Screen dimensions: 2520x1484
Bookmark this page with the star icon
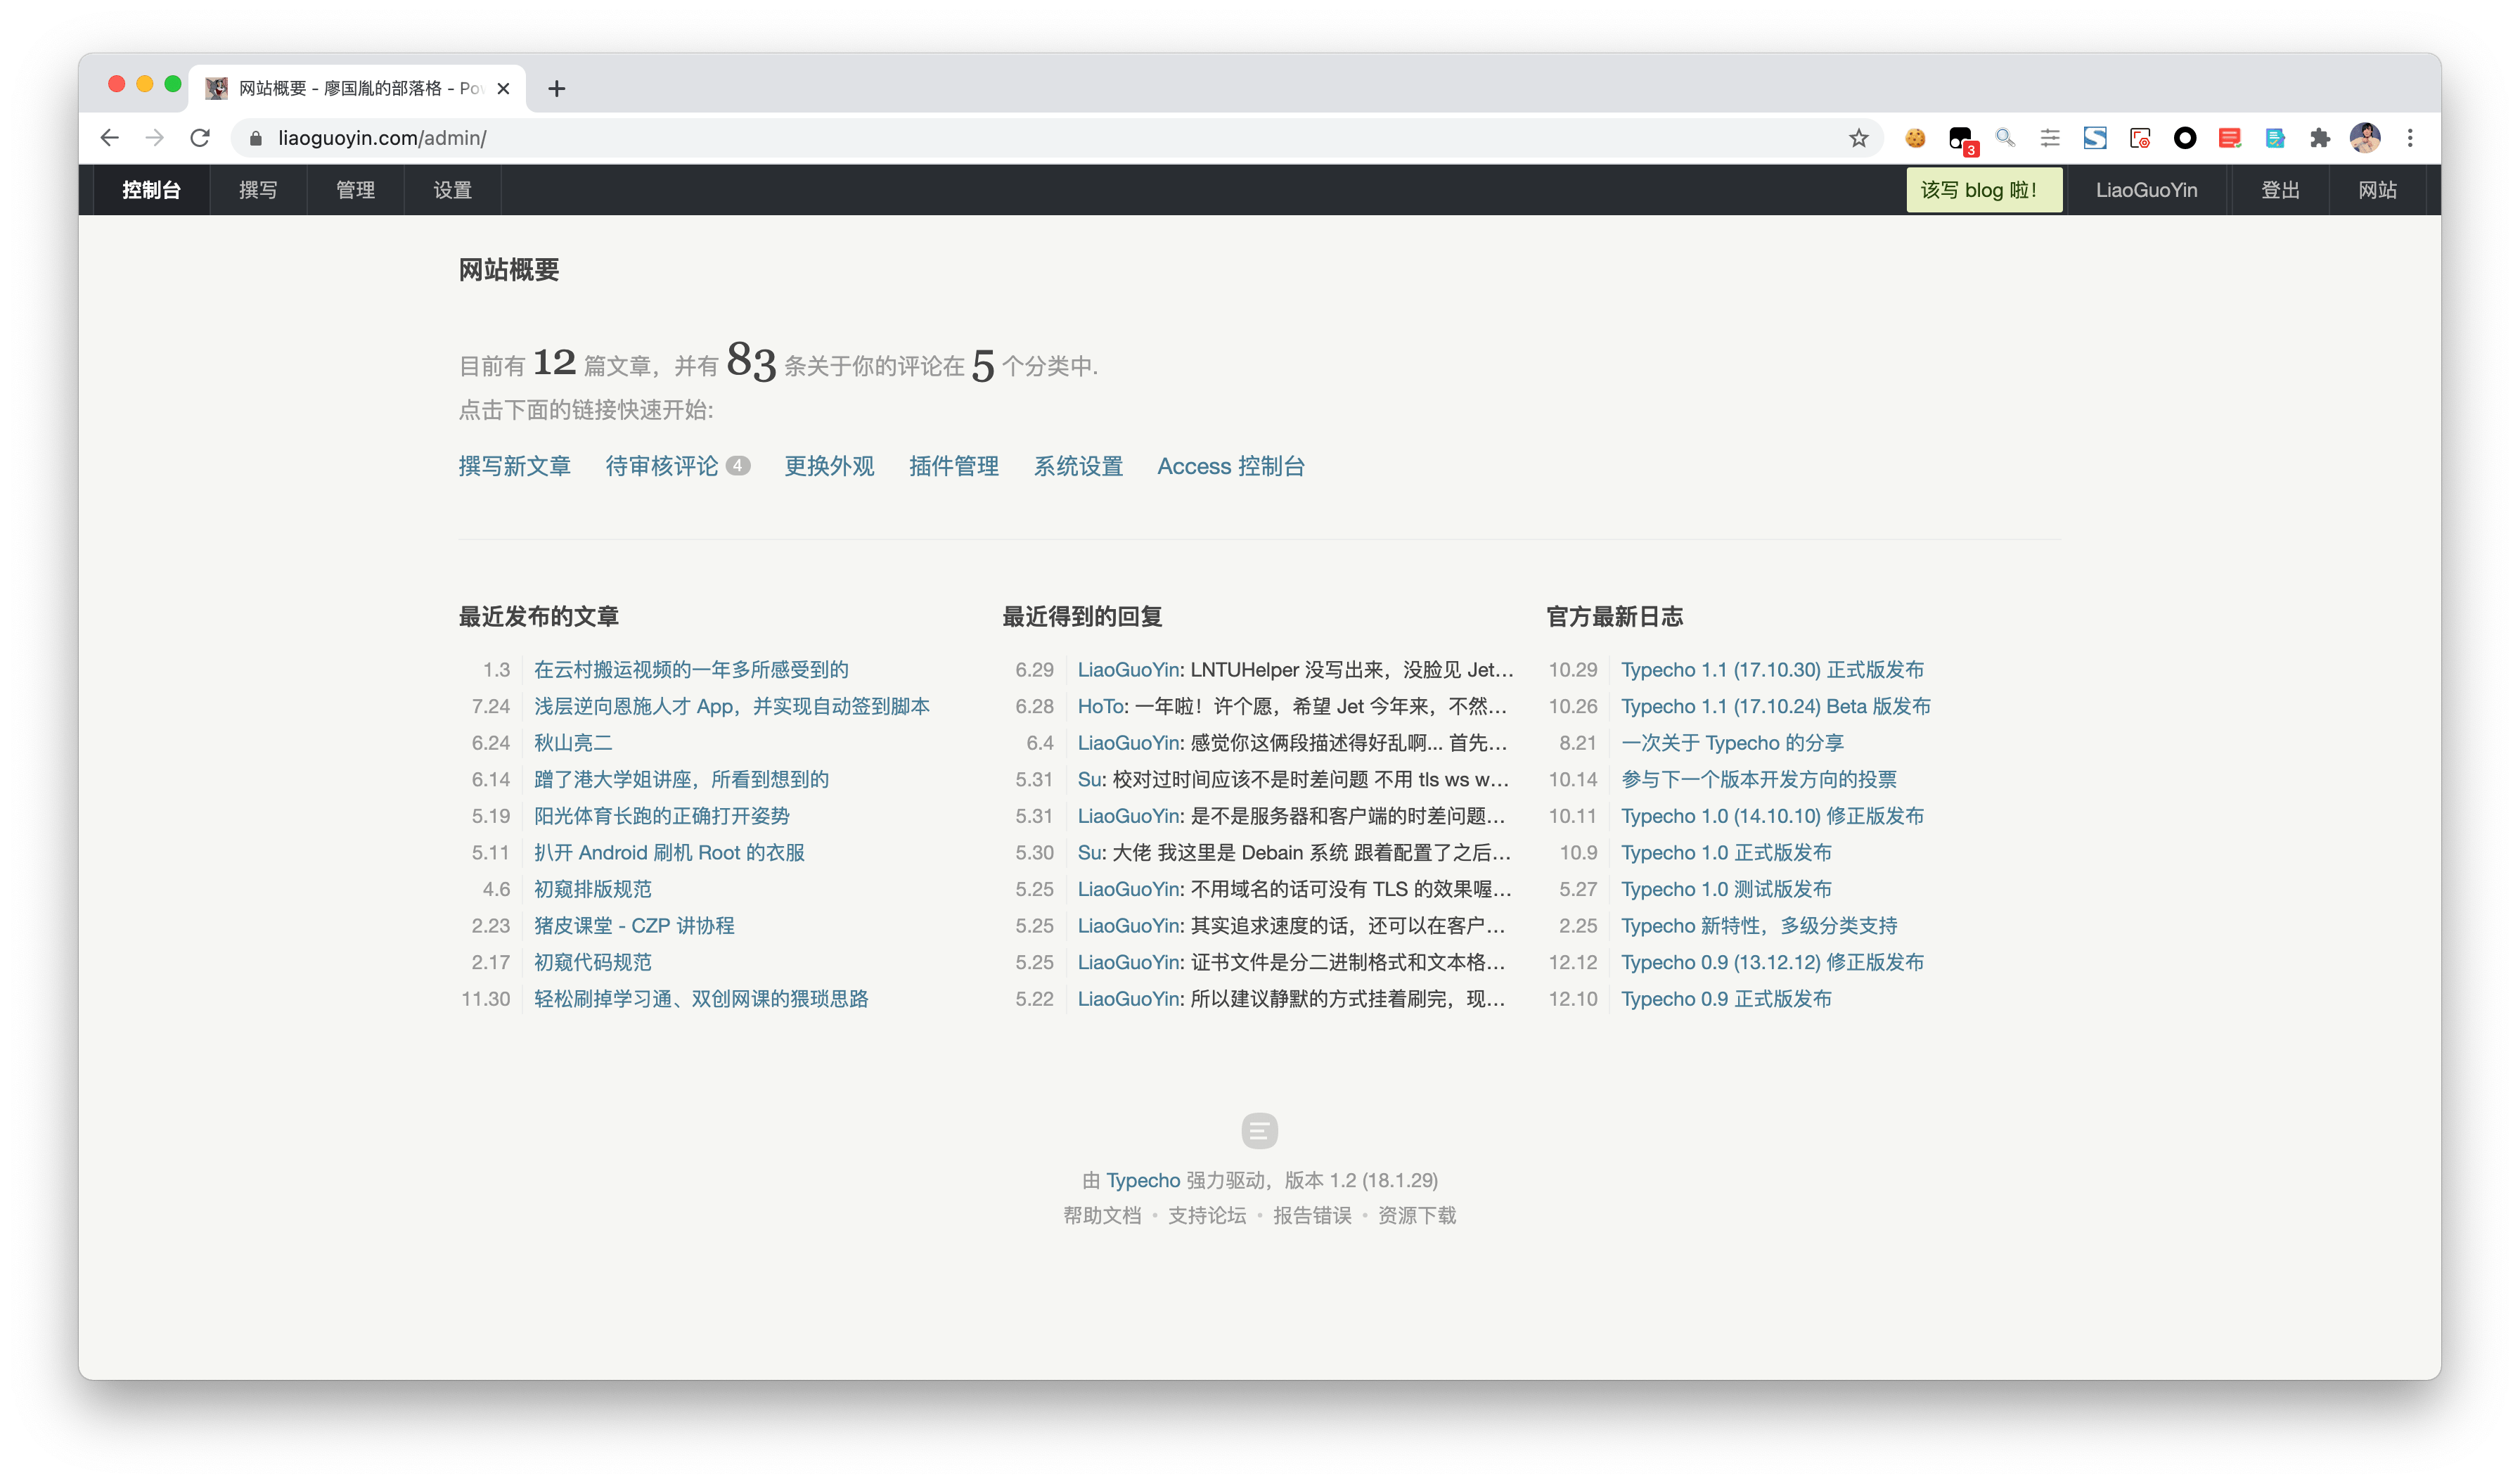1858,138
